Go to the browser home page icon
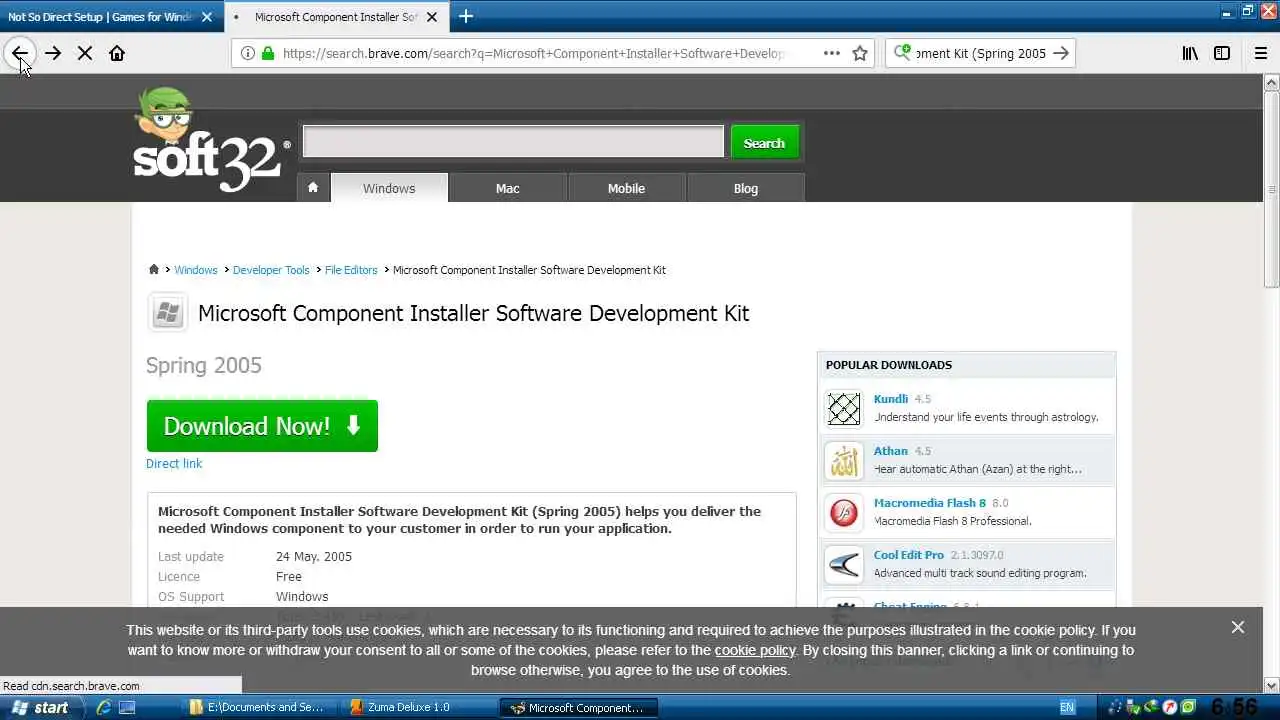The width and height of the screenshot is (1280, 720). click(x=117, y=53)
